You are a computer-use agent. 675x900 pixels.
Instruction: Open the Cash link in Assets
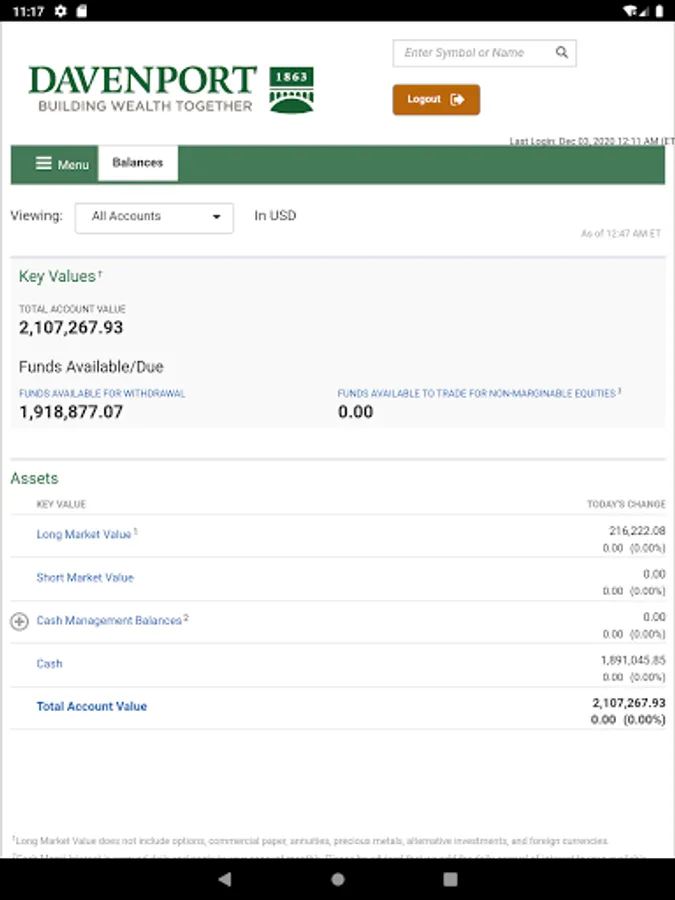click(49, 664)
